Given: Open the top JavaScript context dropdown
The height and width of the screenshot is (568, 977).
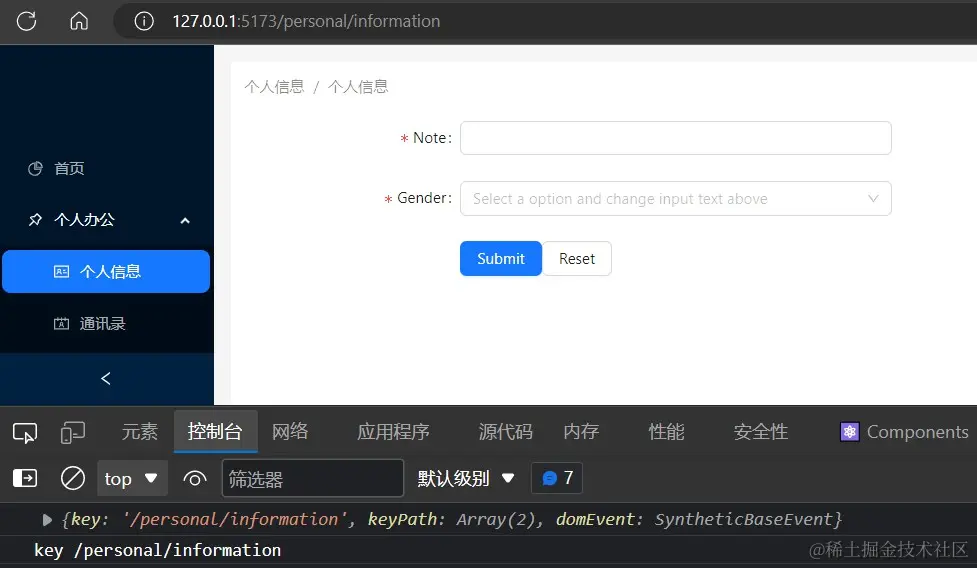Looking at the screenshot, I should point(132,478).
